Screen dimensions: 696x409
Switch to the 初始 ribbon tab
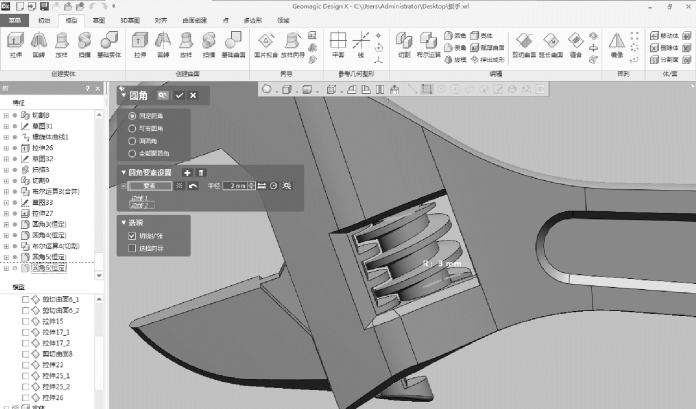coord(44,20)
